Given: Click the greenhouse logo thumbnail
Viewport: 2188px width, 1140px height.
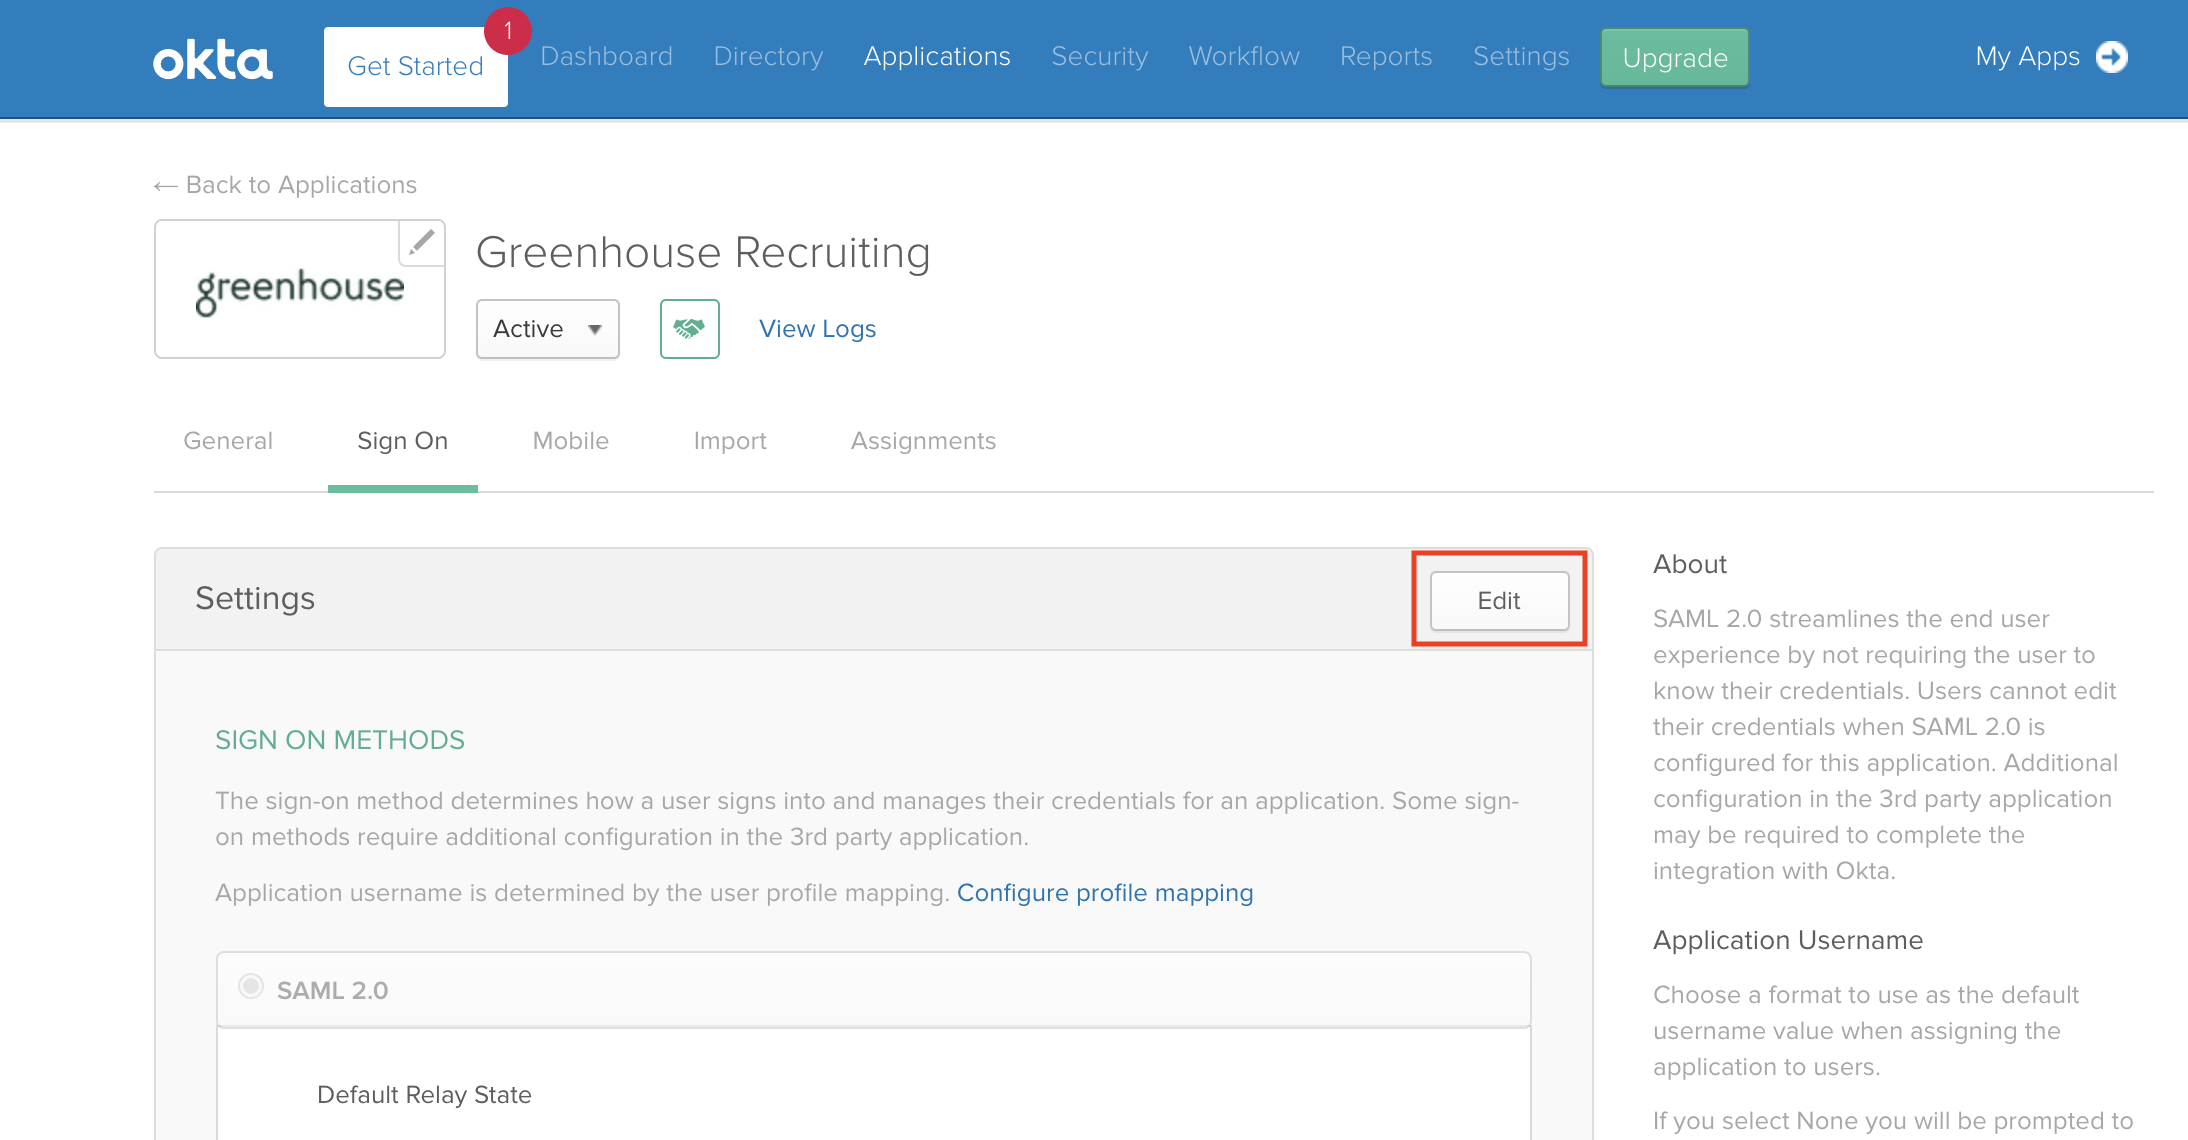Looking at the screenshot, I should coord(299,290).
